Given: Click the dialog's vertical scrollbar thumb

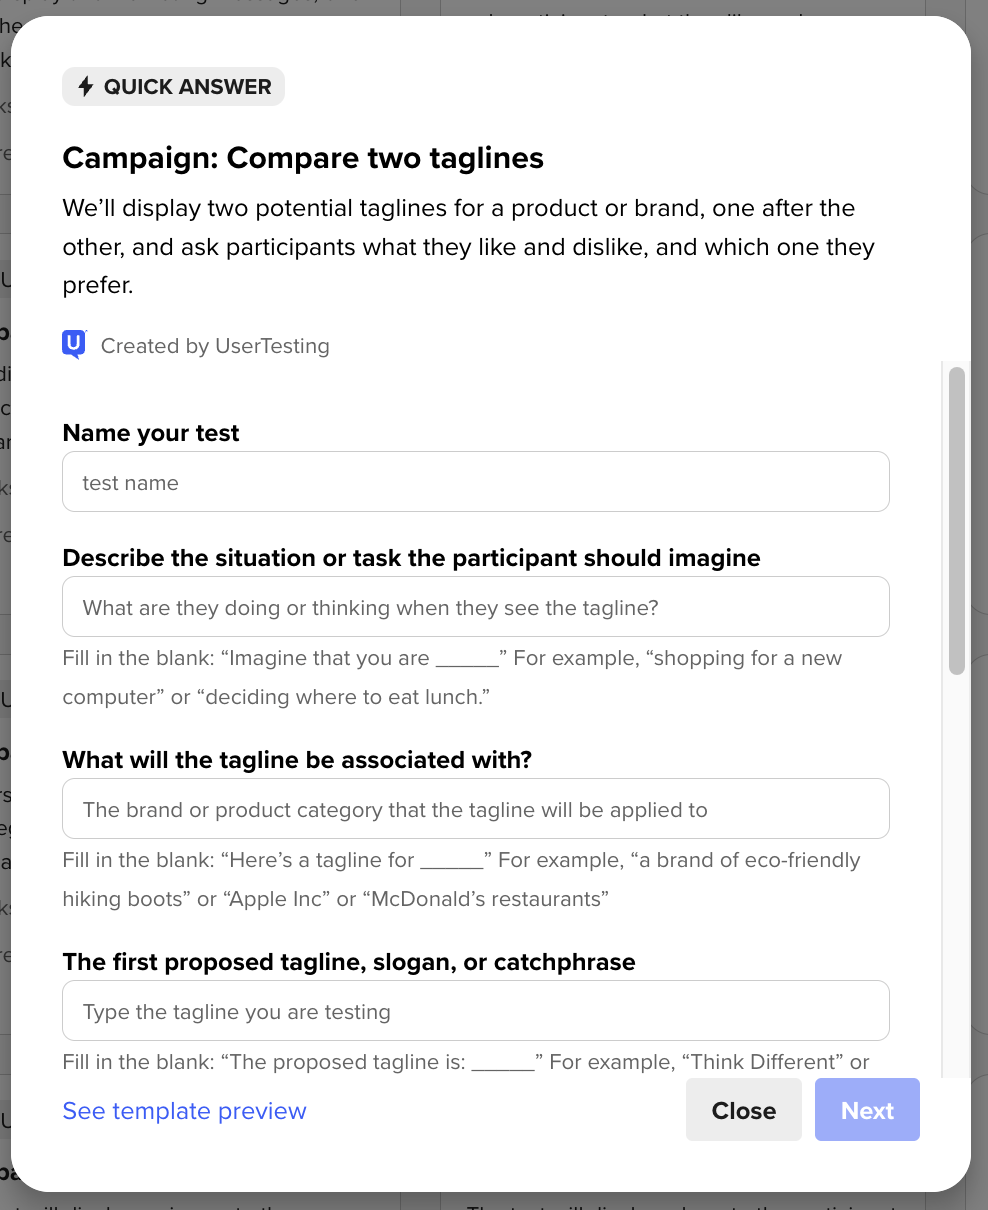Looking at the screenshot, I should (x=956, y=520).
